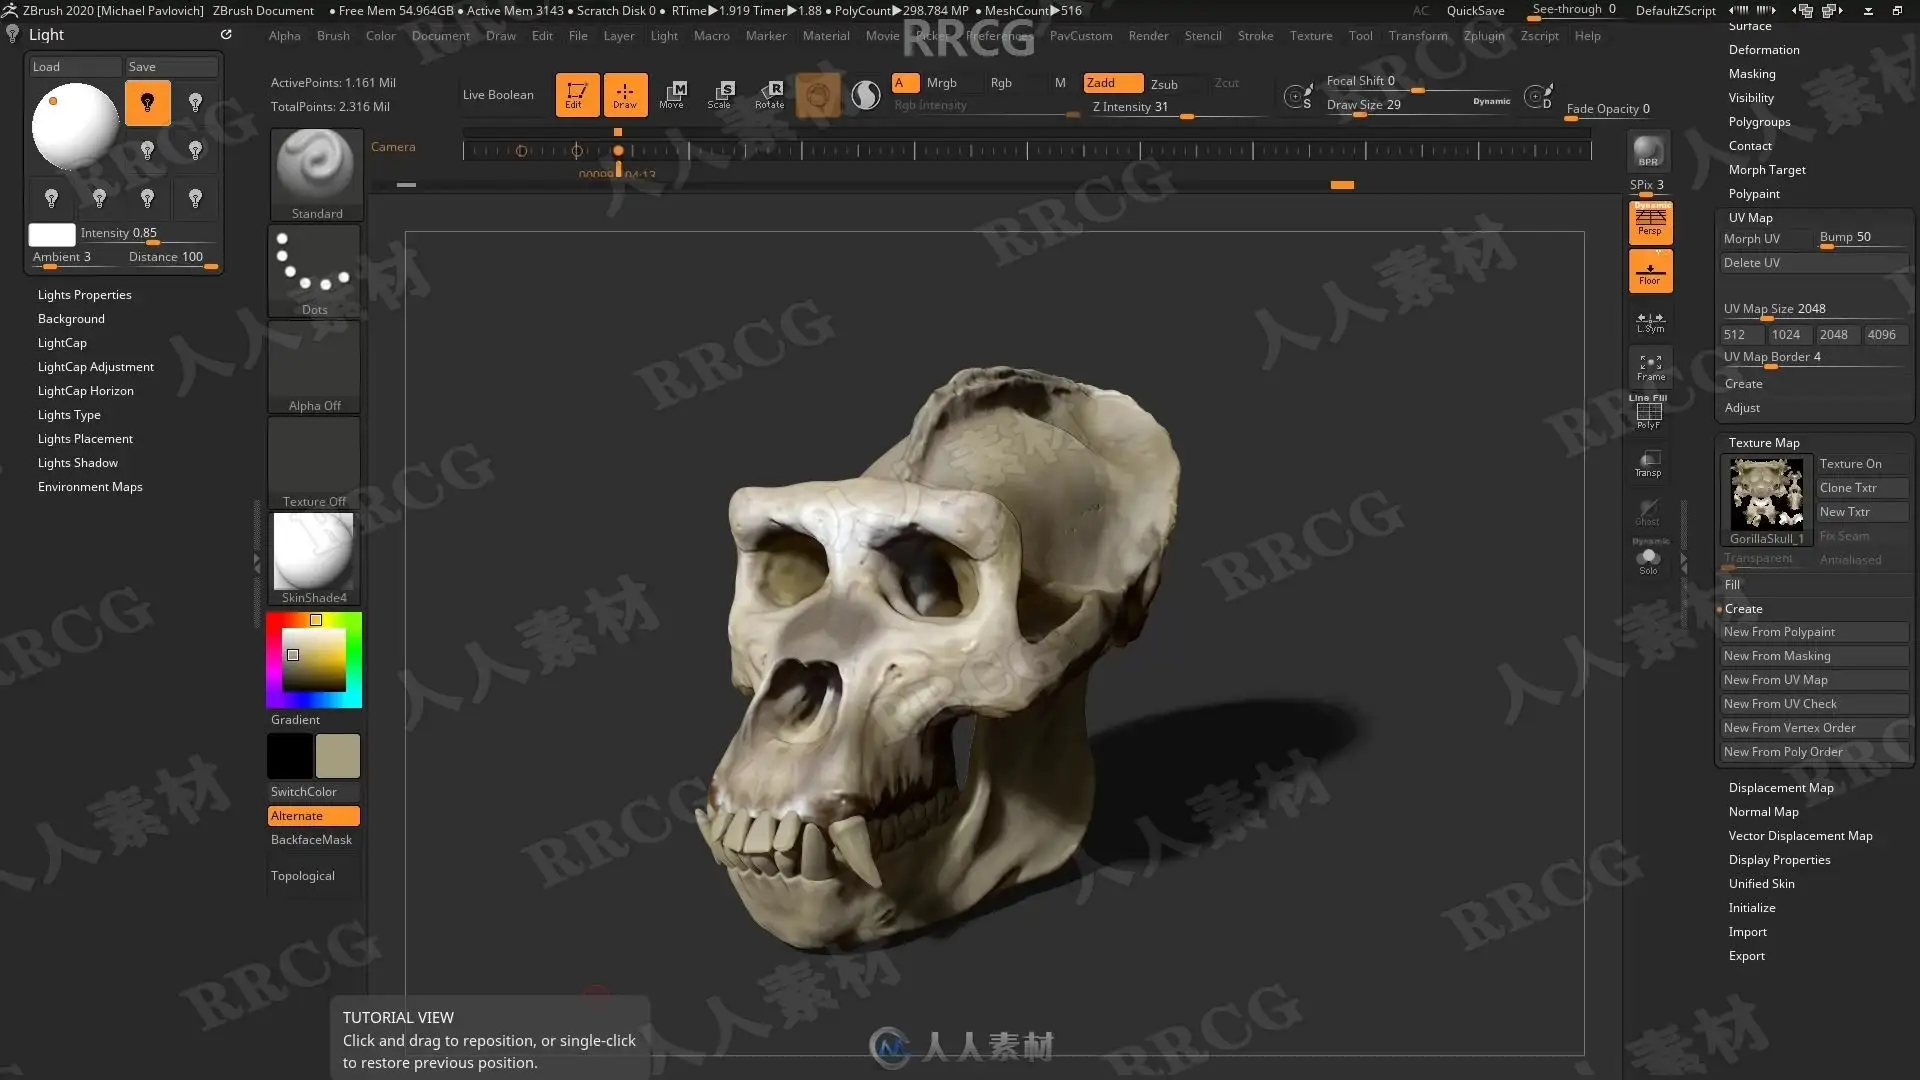The height and width of the screenshot is (1080, 1920).
Task: Click the BPR render button
Action: click(1648, 152)
